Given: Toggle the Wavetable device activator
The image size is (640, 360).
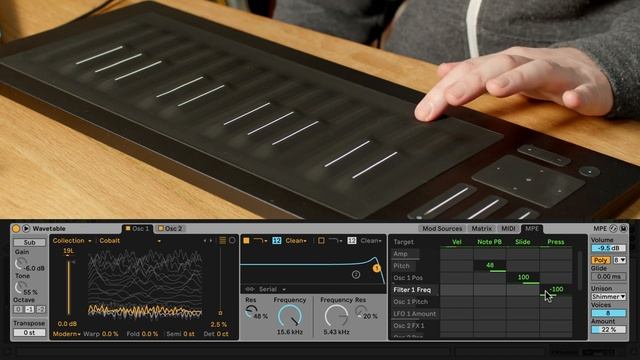Looking at the screenshot, I should click(x=16, y=229).
